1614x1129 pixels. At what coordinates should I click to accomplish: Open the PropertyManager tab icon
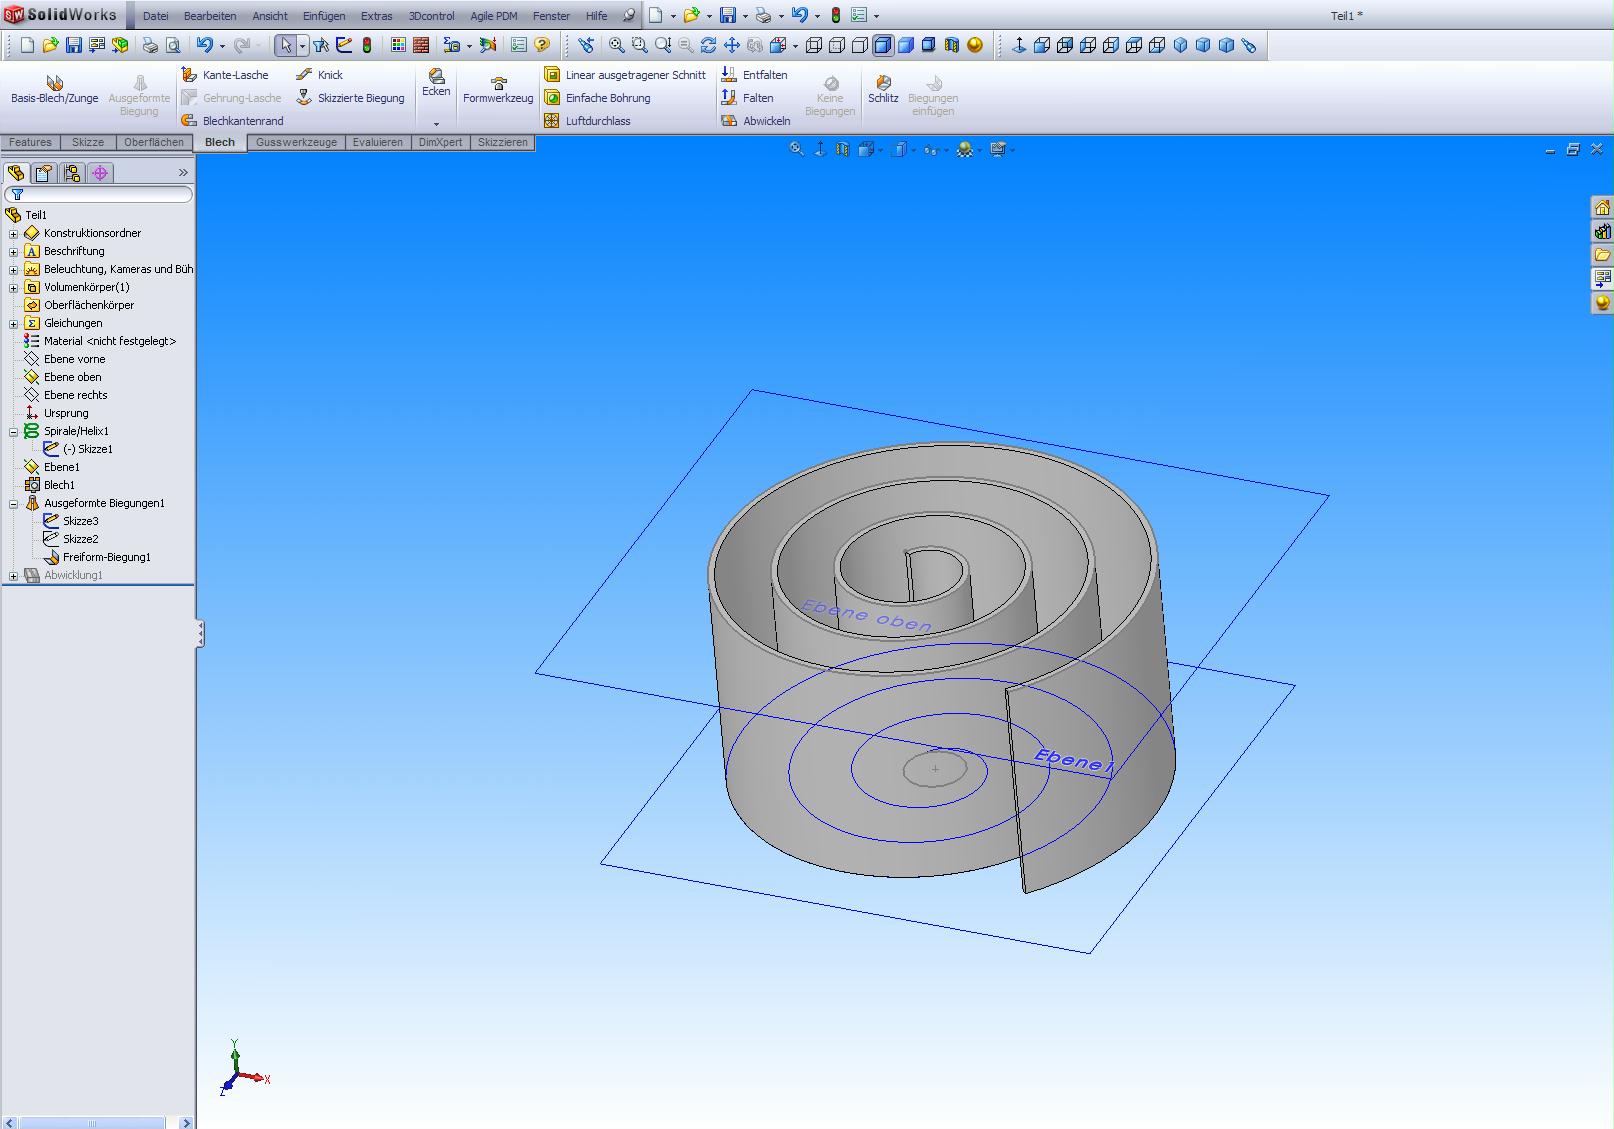click(x=44, y=173)
